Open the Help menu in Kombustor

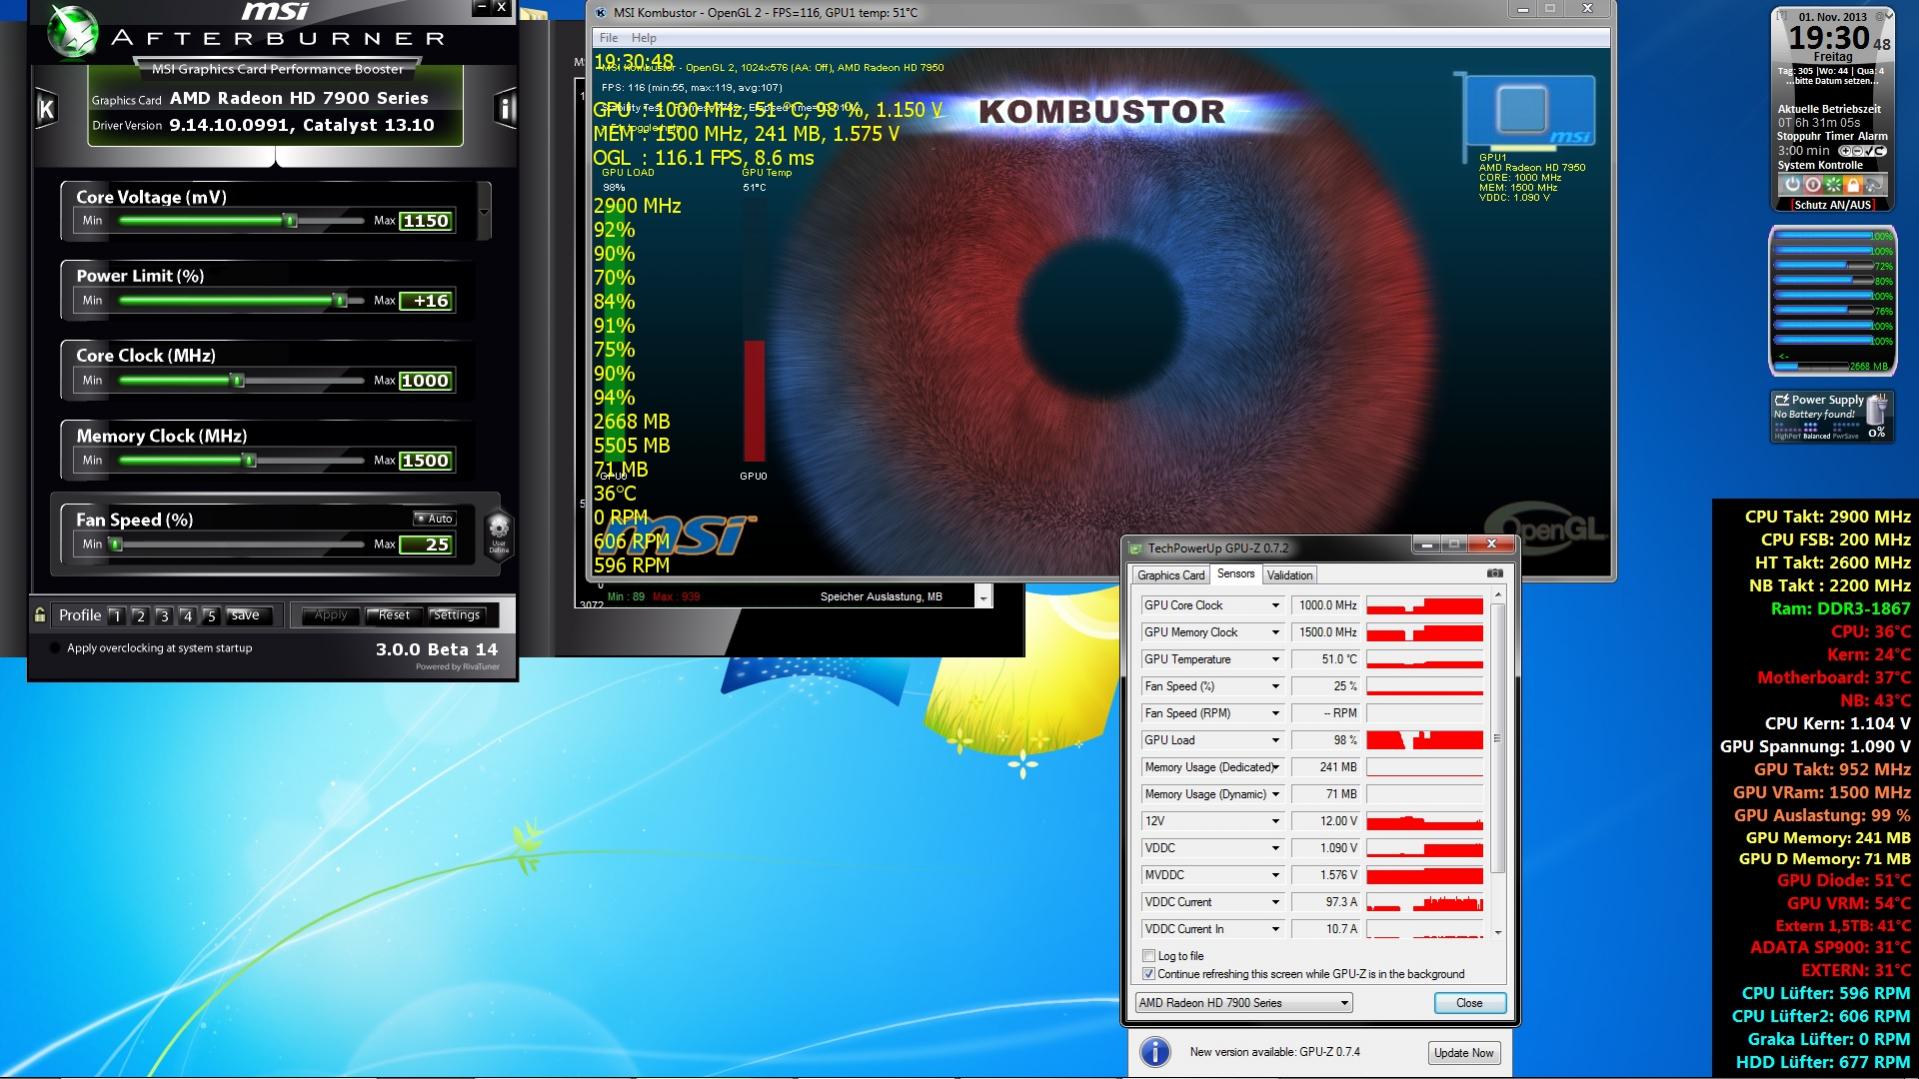point(644,38)
